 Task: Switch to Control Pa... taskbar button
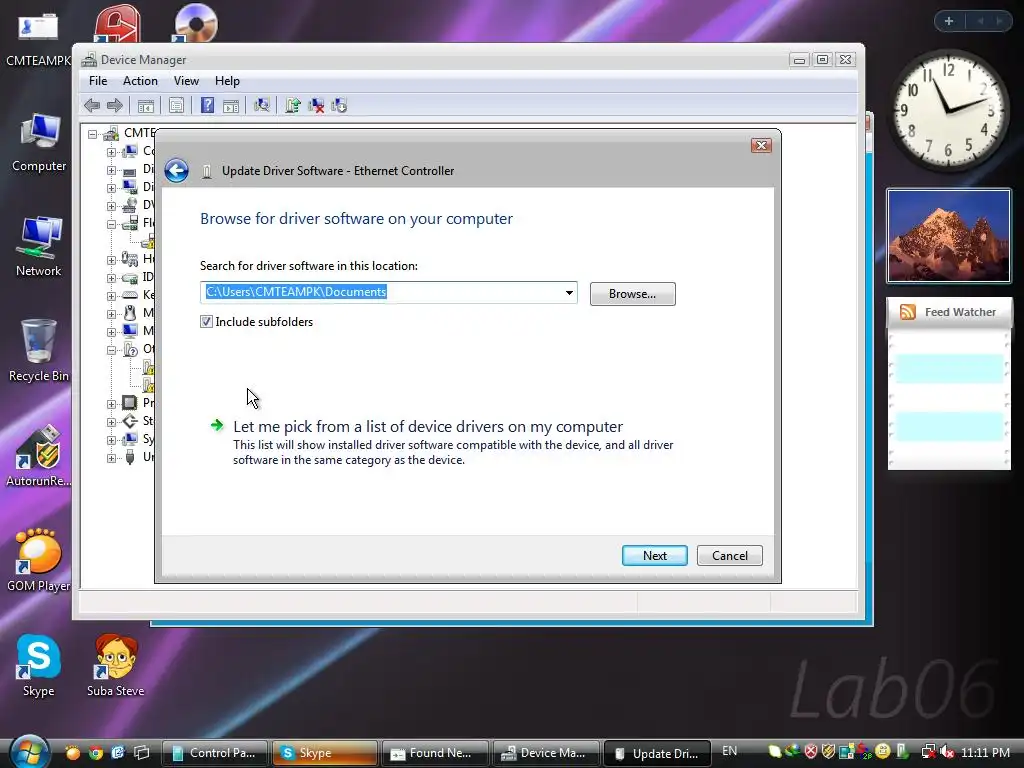pyautogui.click(x=214, y=753)
